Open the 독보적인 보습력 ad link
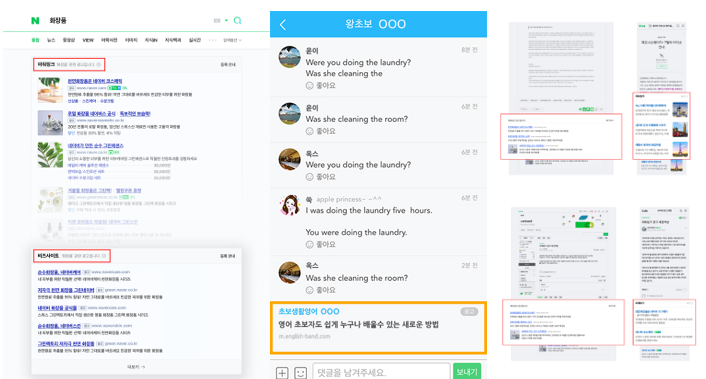The width and height of the screenshot is (706, 379). (135, 114)
